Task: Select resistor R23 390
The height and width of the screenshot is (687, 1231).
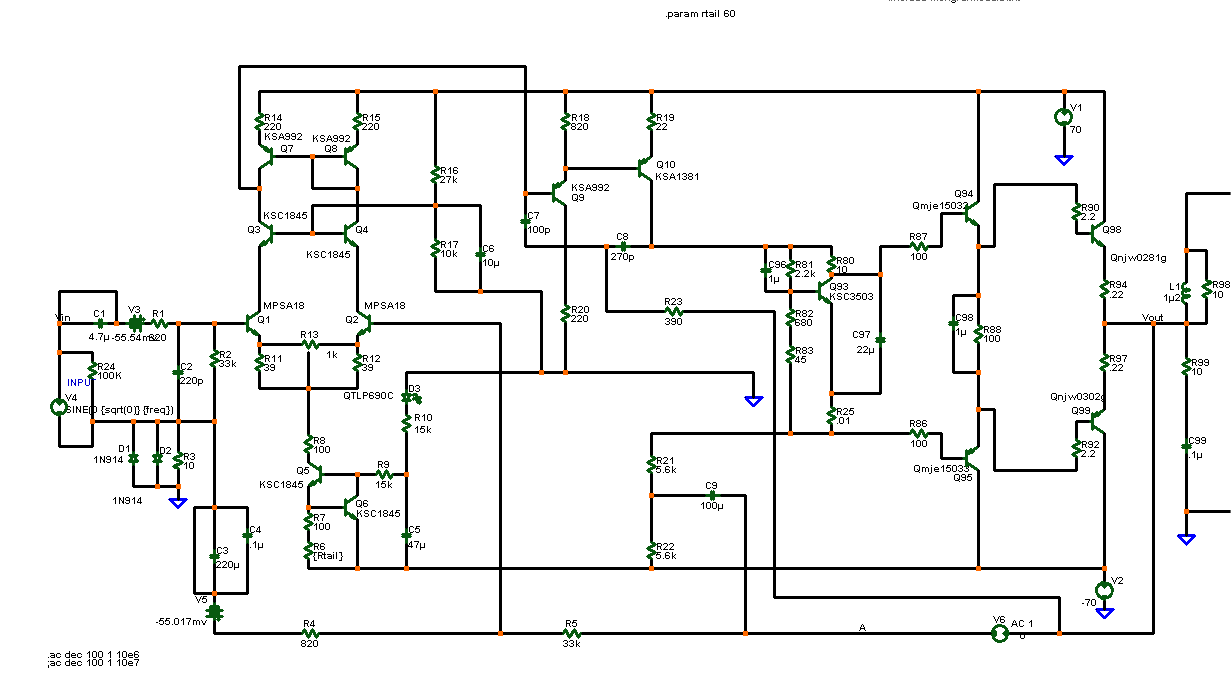Action: click(672, 311)
